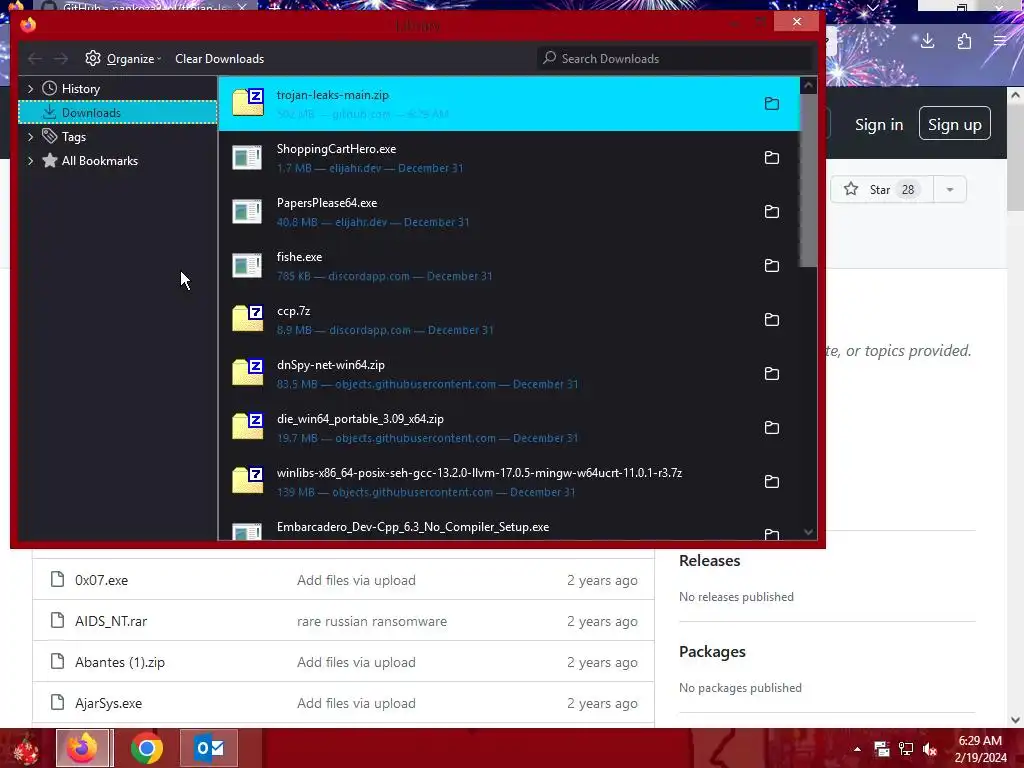
Task: Click the taskbar clock showing 6:29 AM
Action: (x=980, y=749)
